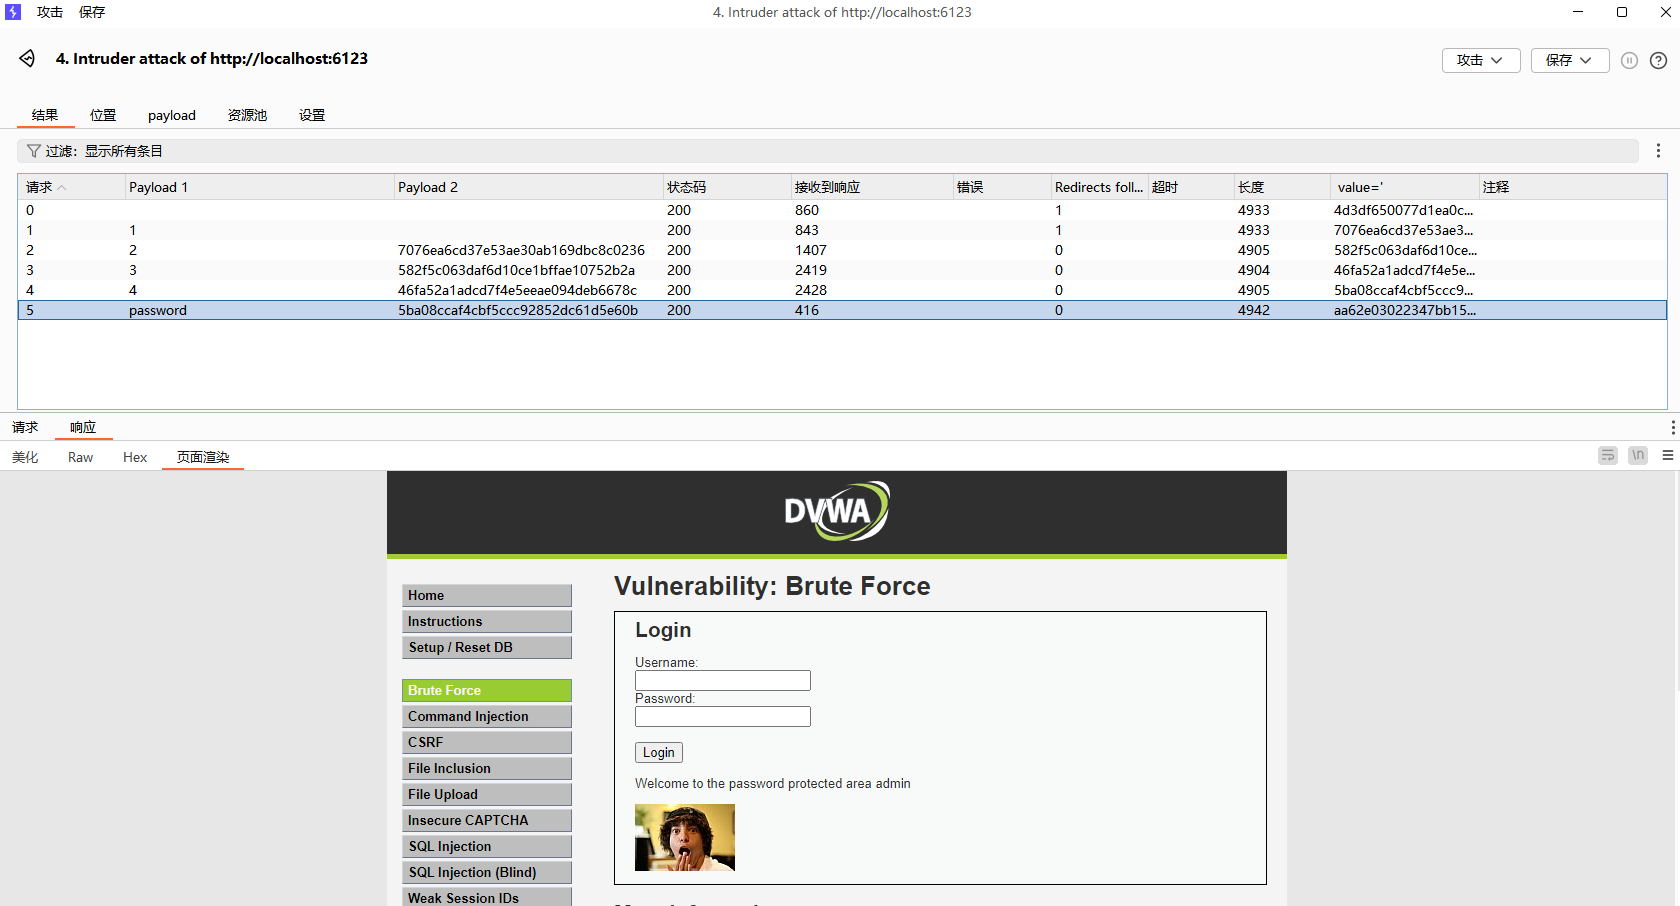Open the 攻击 menu in the title bar
The height and width of the screenshot is (906, 1680).
(50, 12)
